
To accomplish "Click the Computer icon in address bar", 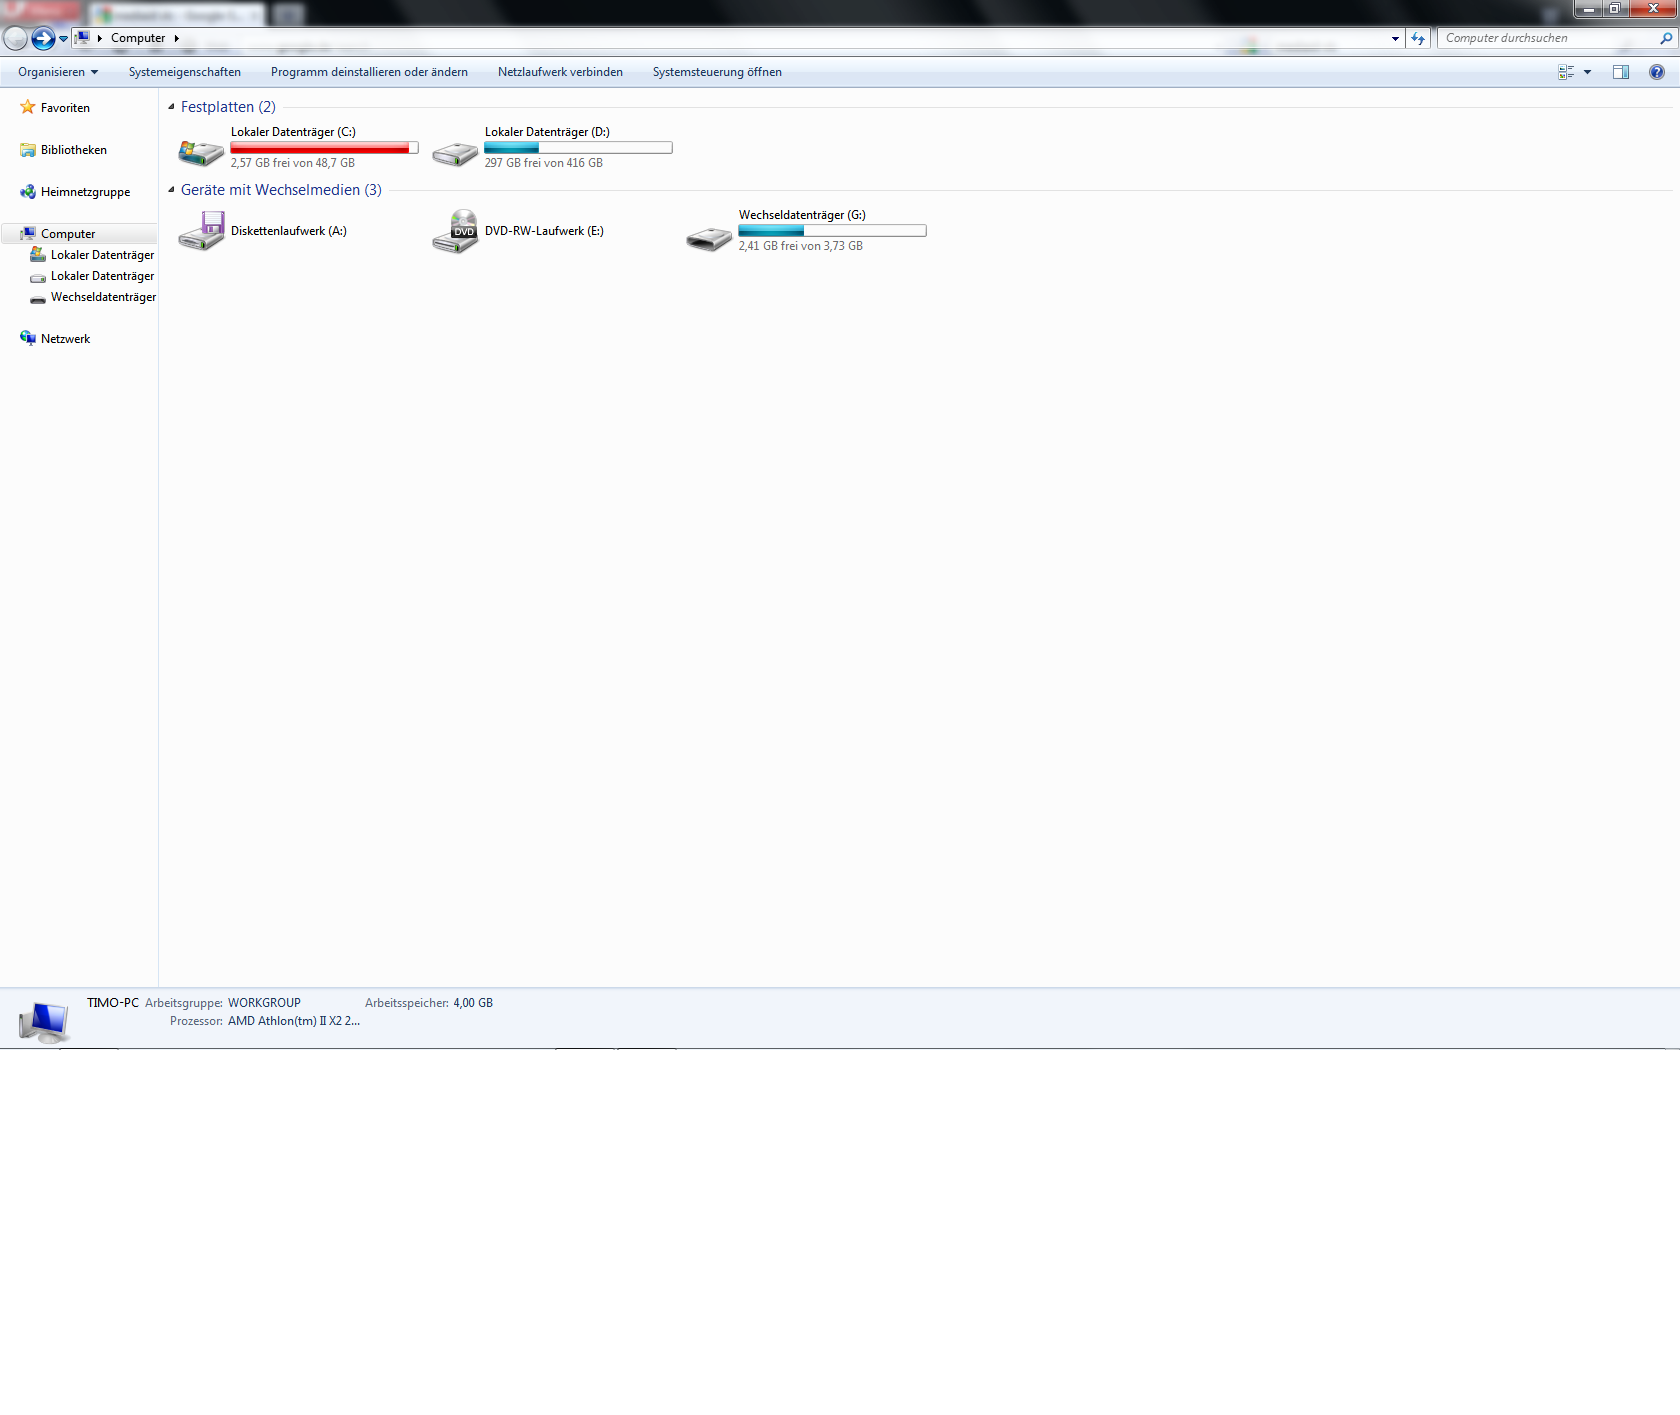I will coord(83,38).
